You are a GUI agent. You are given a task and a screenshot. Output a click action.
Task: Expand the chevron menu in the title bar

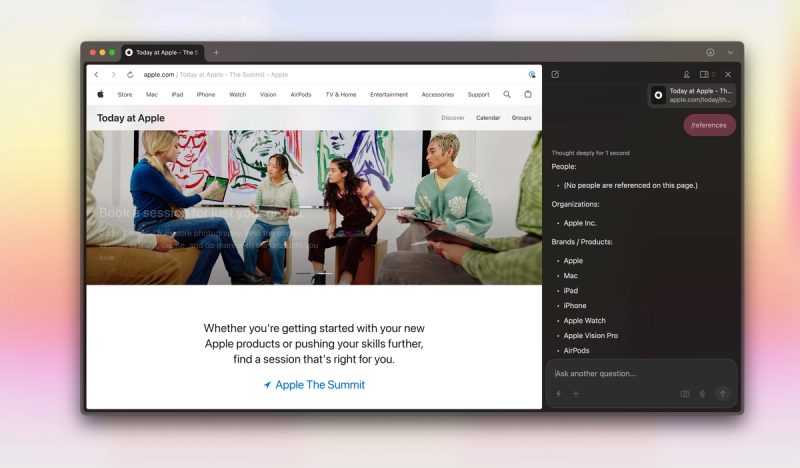coord(730,53)
